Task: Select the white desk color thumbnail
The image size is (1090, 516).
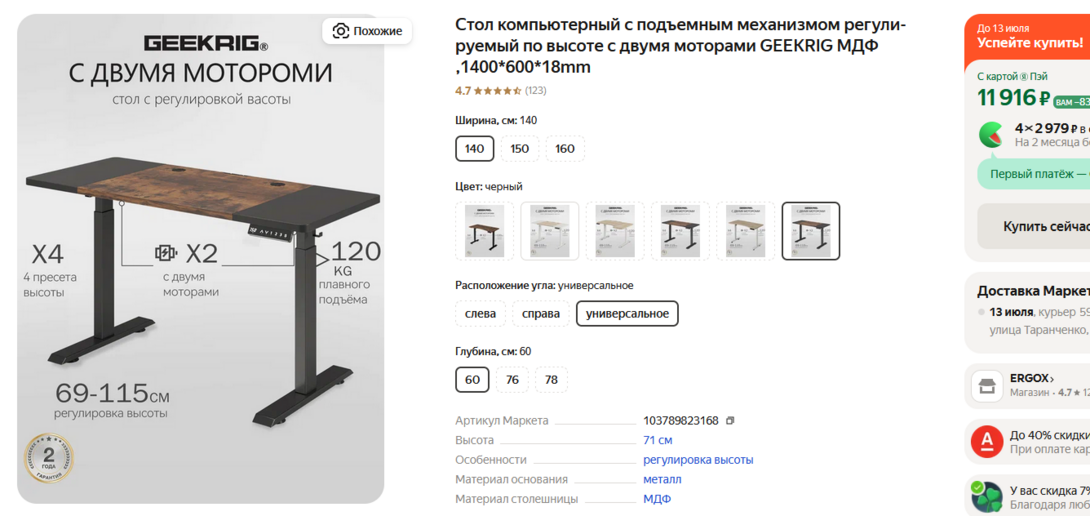Action: coord(550,231)
